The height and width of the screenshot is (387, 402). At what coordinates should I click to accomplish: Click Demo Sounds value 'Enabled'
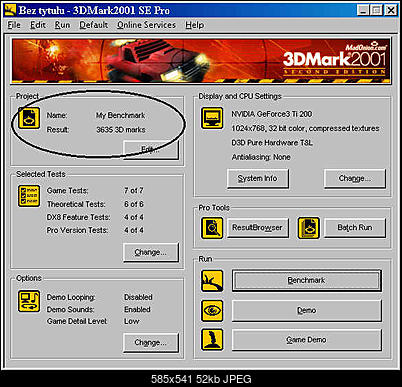[137, 309]
